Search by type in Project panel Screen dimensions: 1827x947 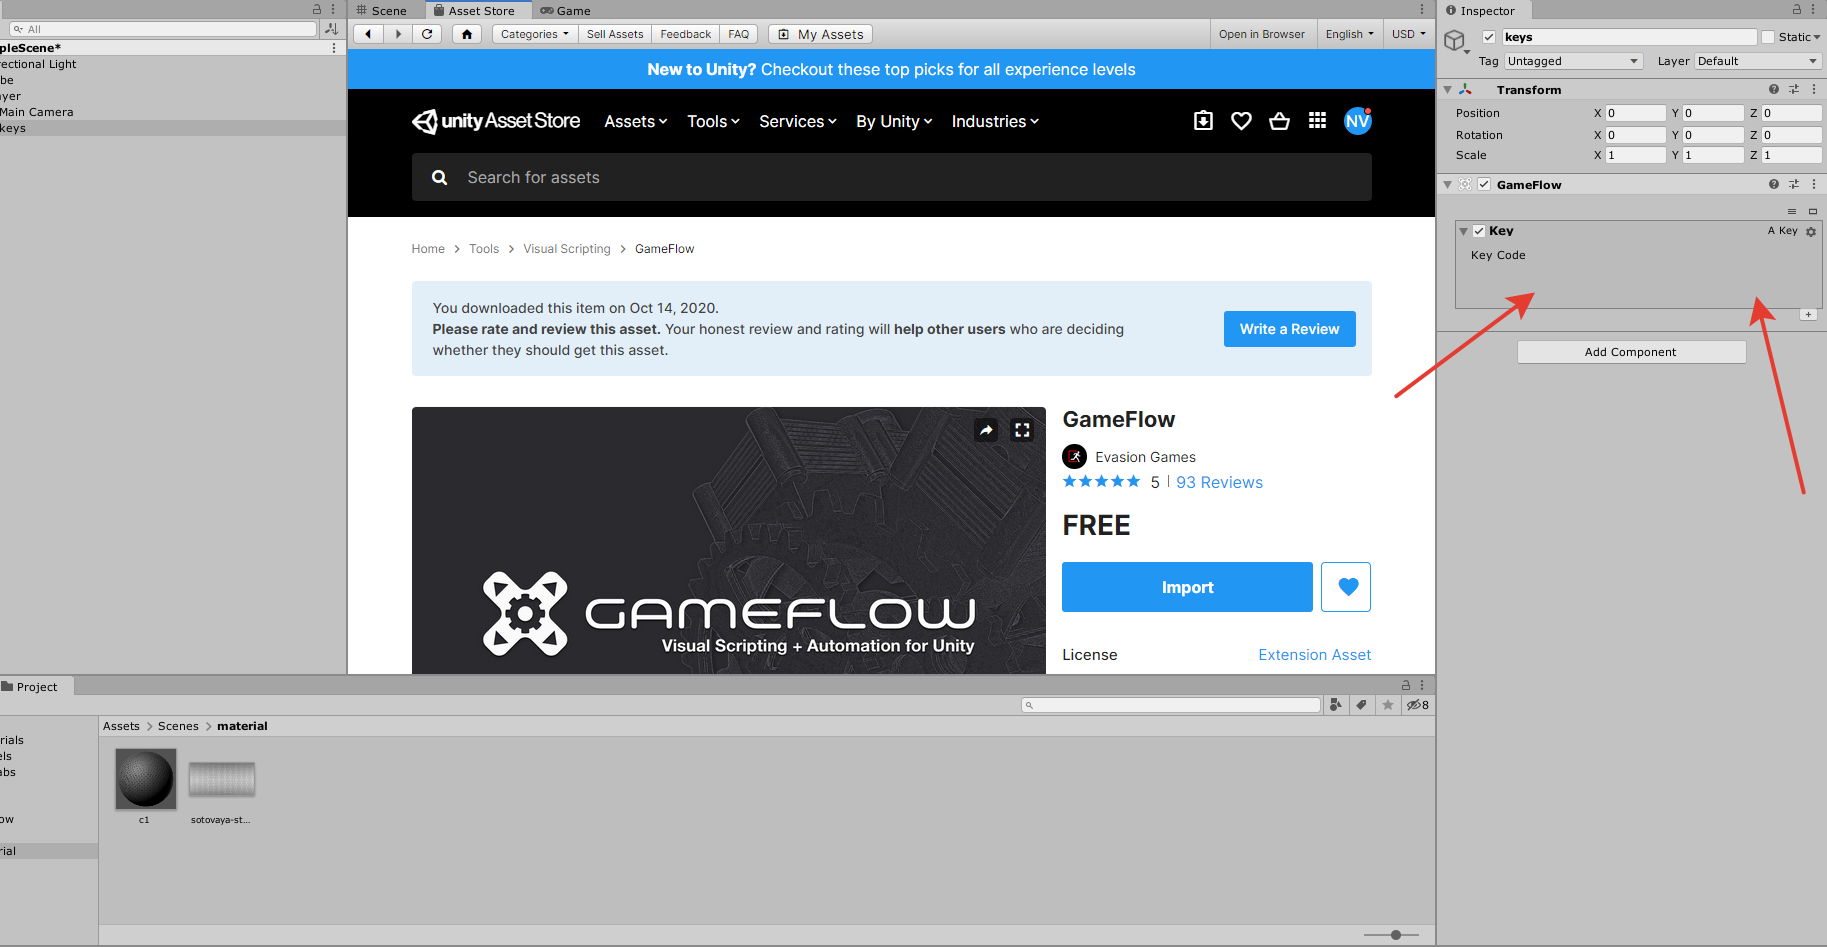[1336, 705]
